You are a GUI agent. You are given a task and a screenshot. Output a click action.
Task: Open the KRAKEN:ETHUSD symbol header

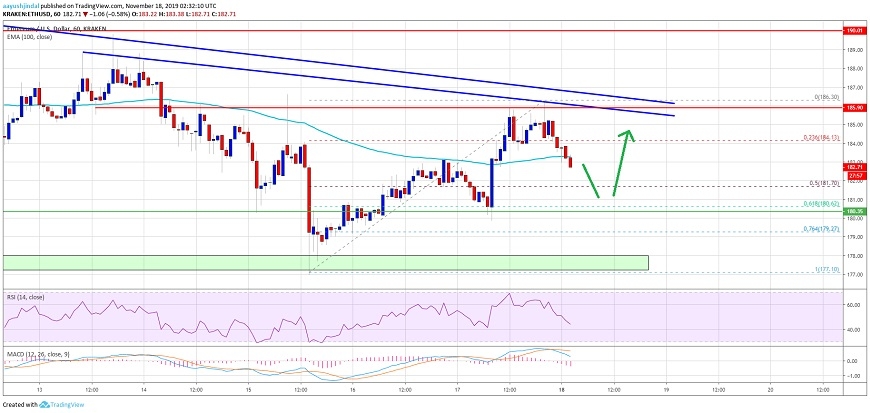35,16
